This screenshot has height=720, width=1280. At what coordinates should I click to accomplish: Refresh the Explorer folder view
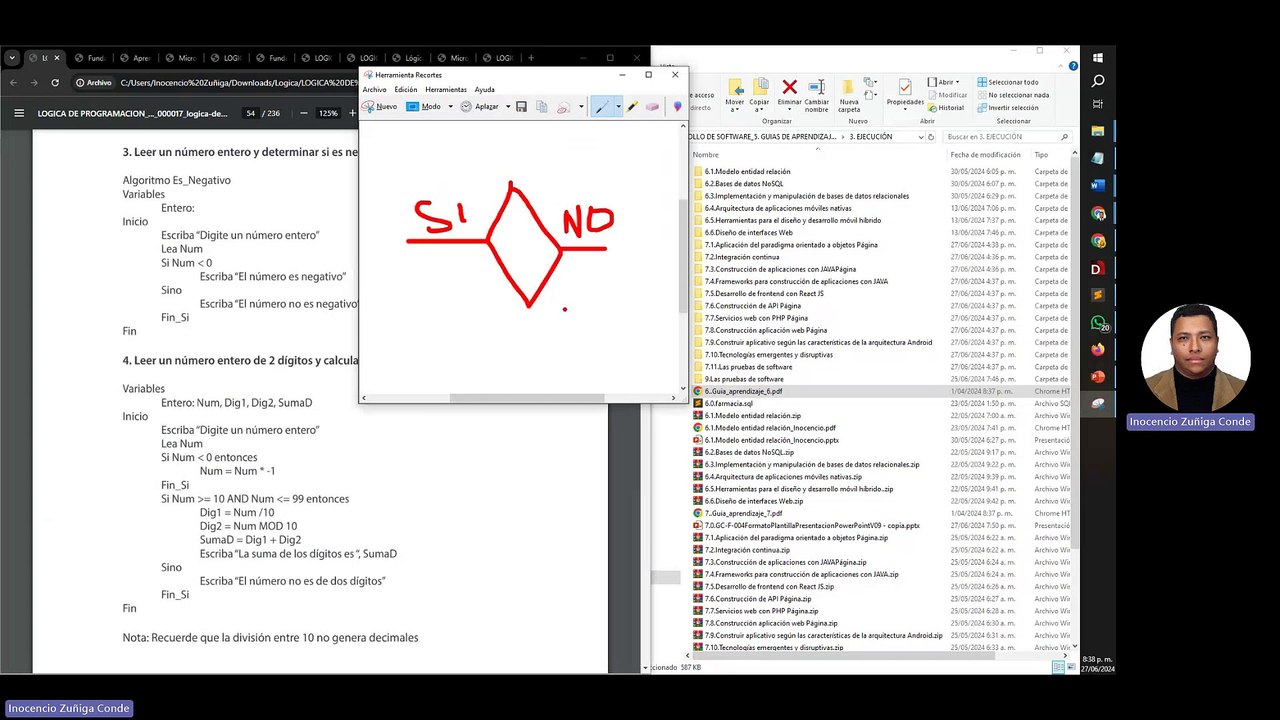pos(931,137)
